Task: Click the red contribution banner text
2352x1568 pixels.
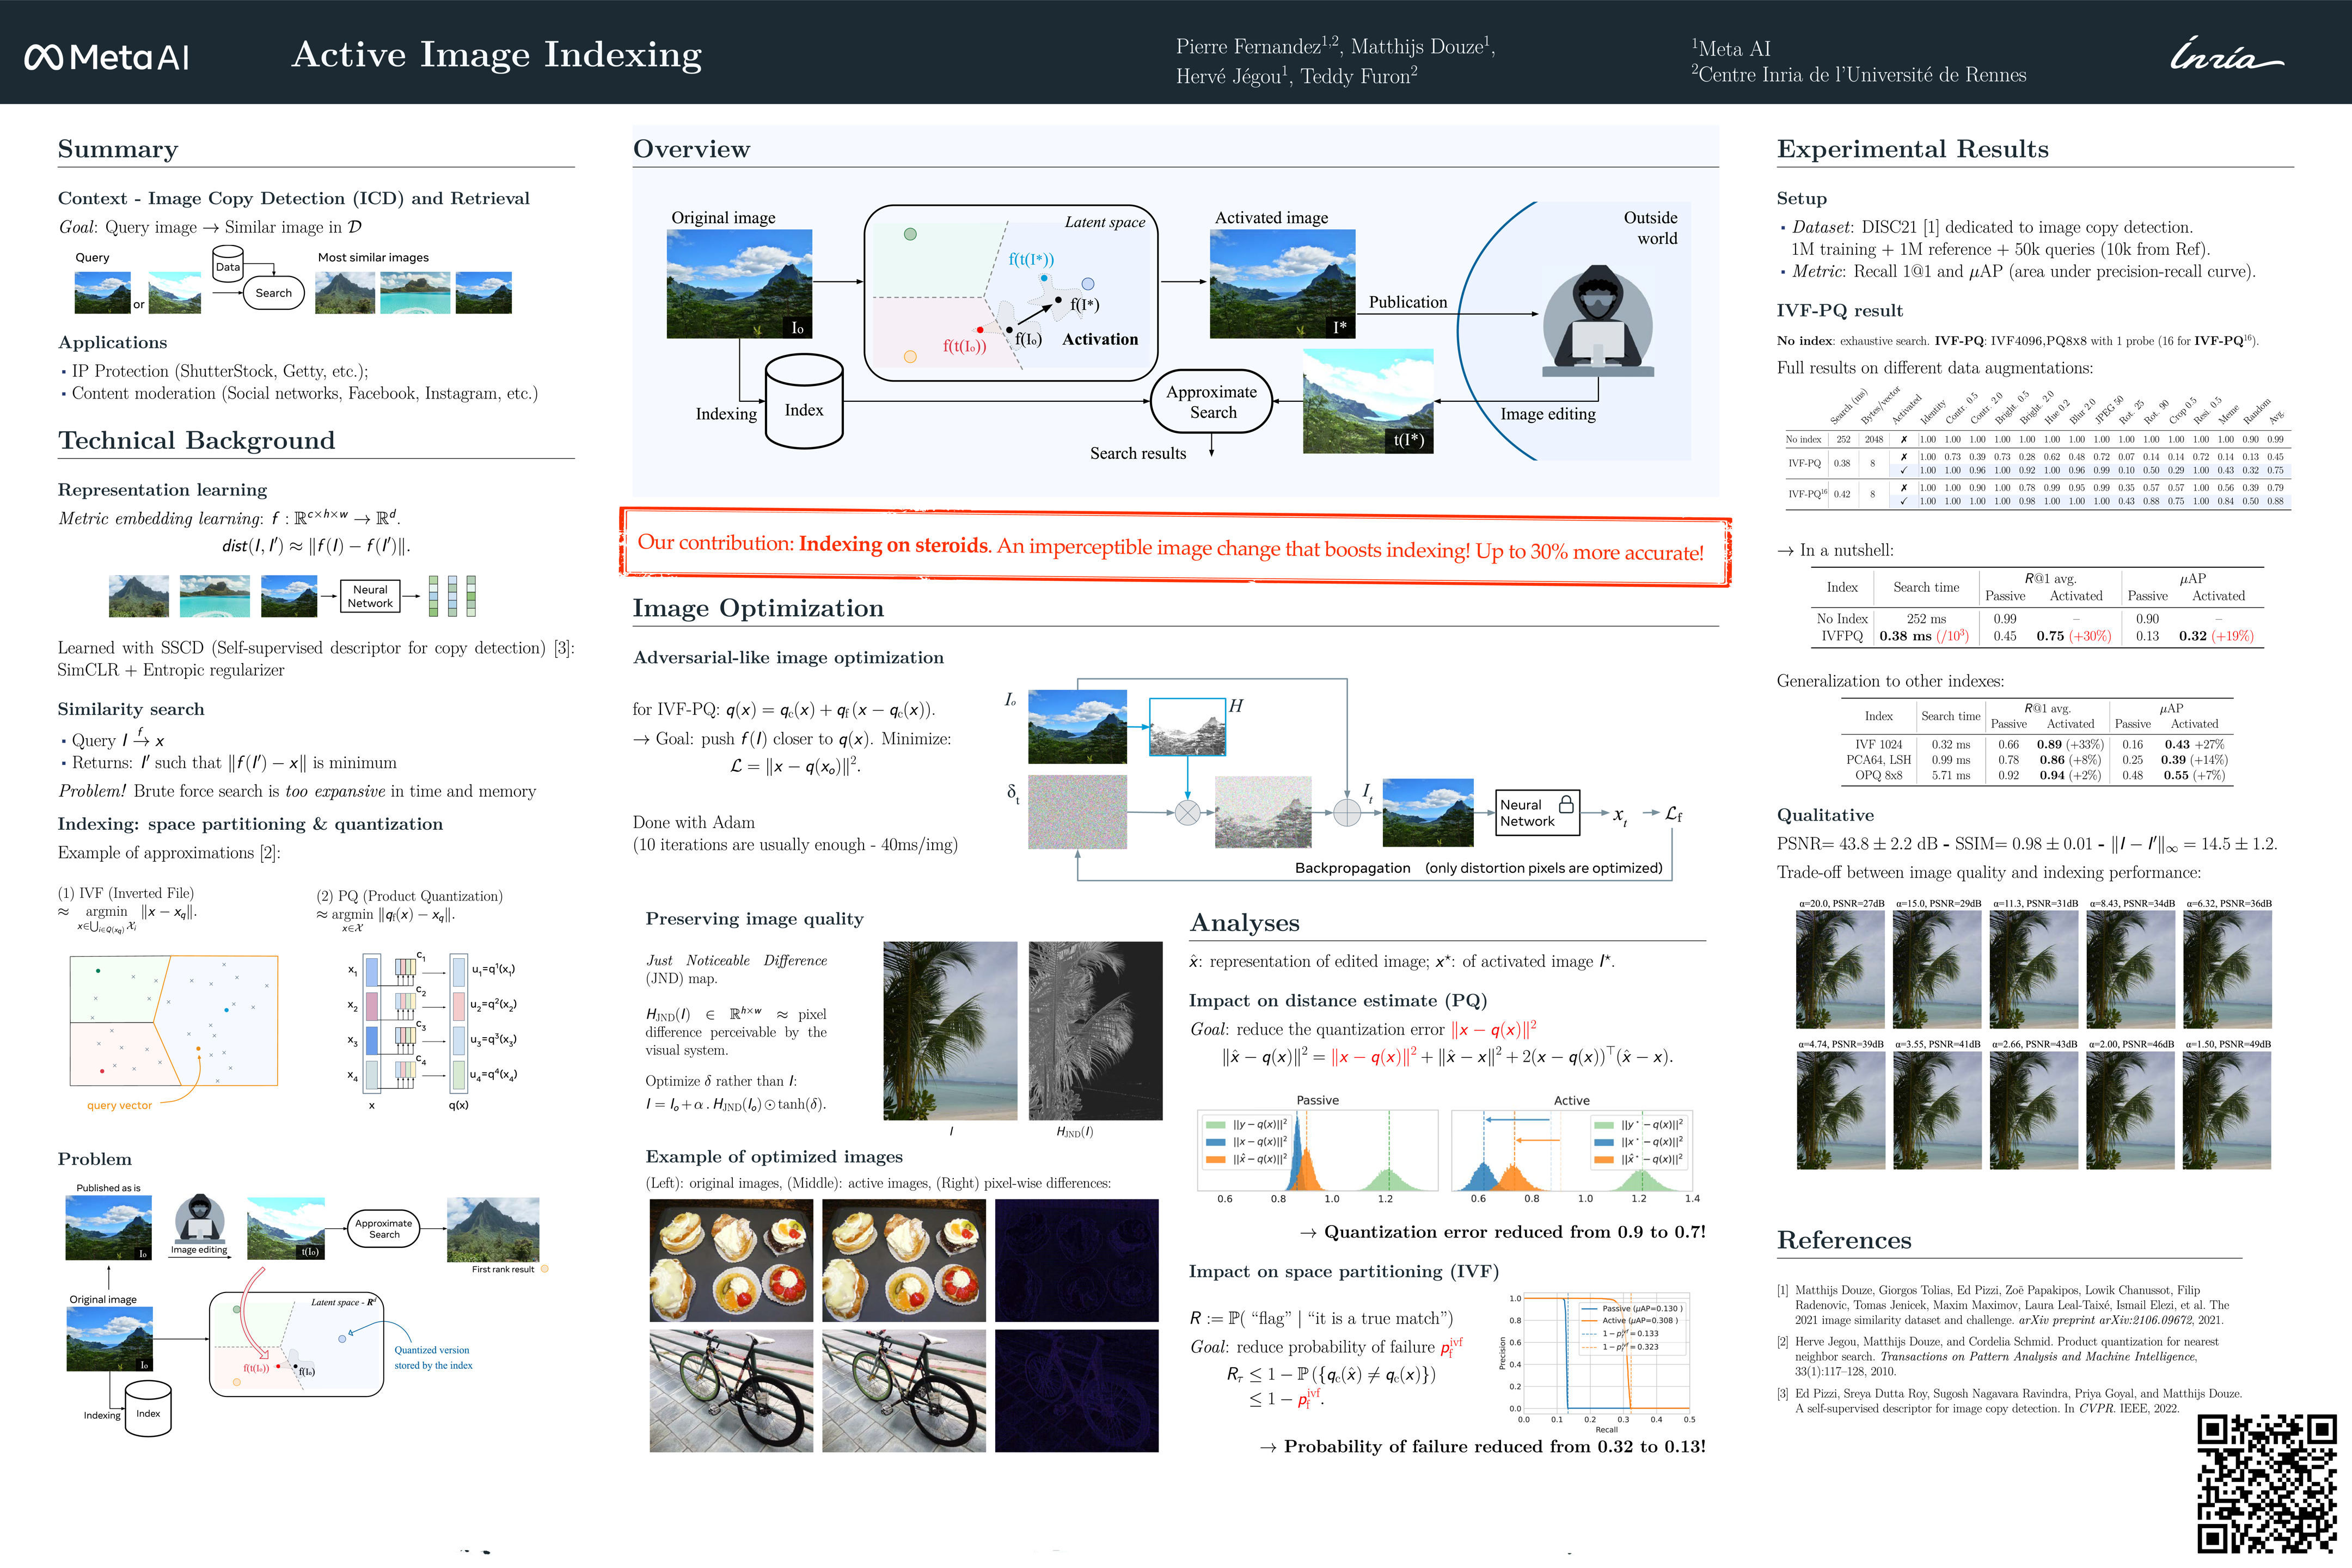Action: tap(1170, 547)
